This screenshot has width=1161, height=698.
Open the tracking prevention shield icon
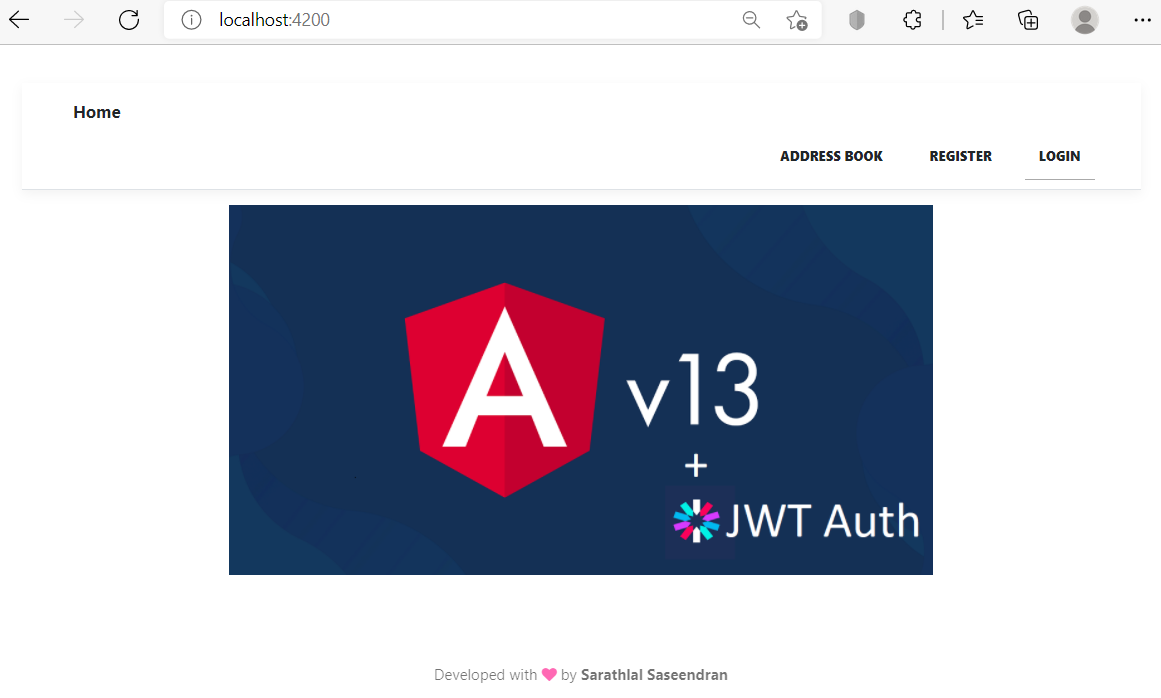857,20
